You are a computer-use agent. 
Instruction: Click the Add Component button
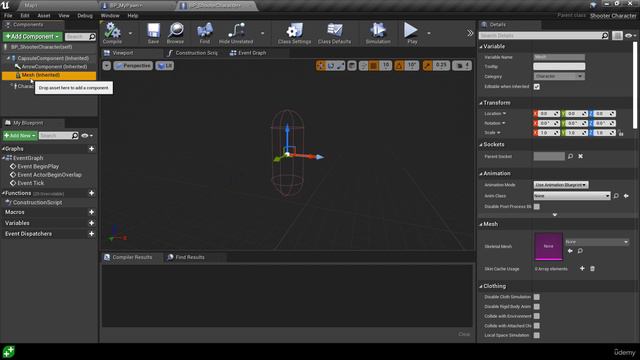pos(33,36)
